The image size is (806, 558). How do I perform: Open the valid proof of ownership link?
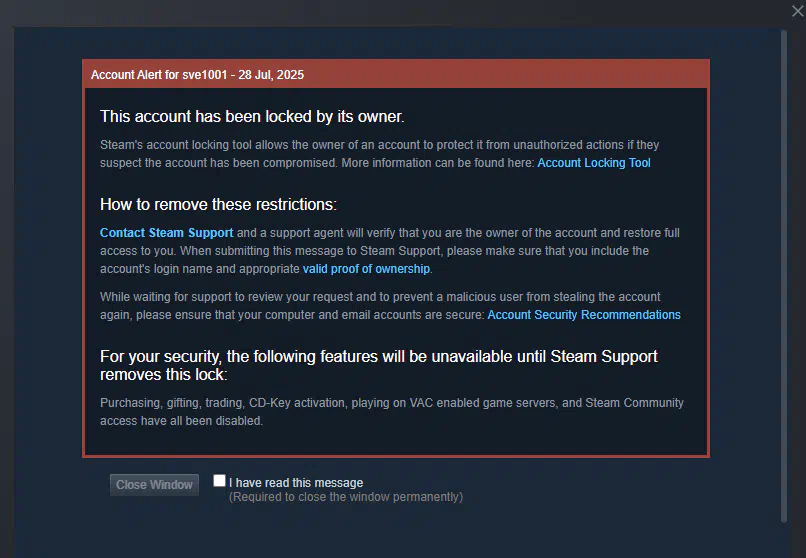[x=366, y=269]
